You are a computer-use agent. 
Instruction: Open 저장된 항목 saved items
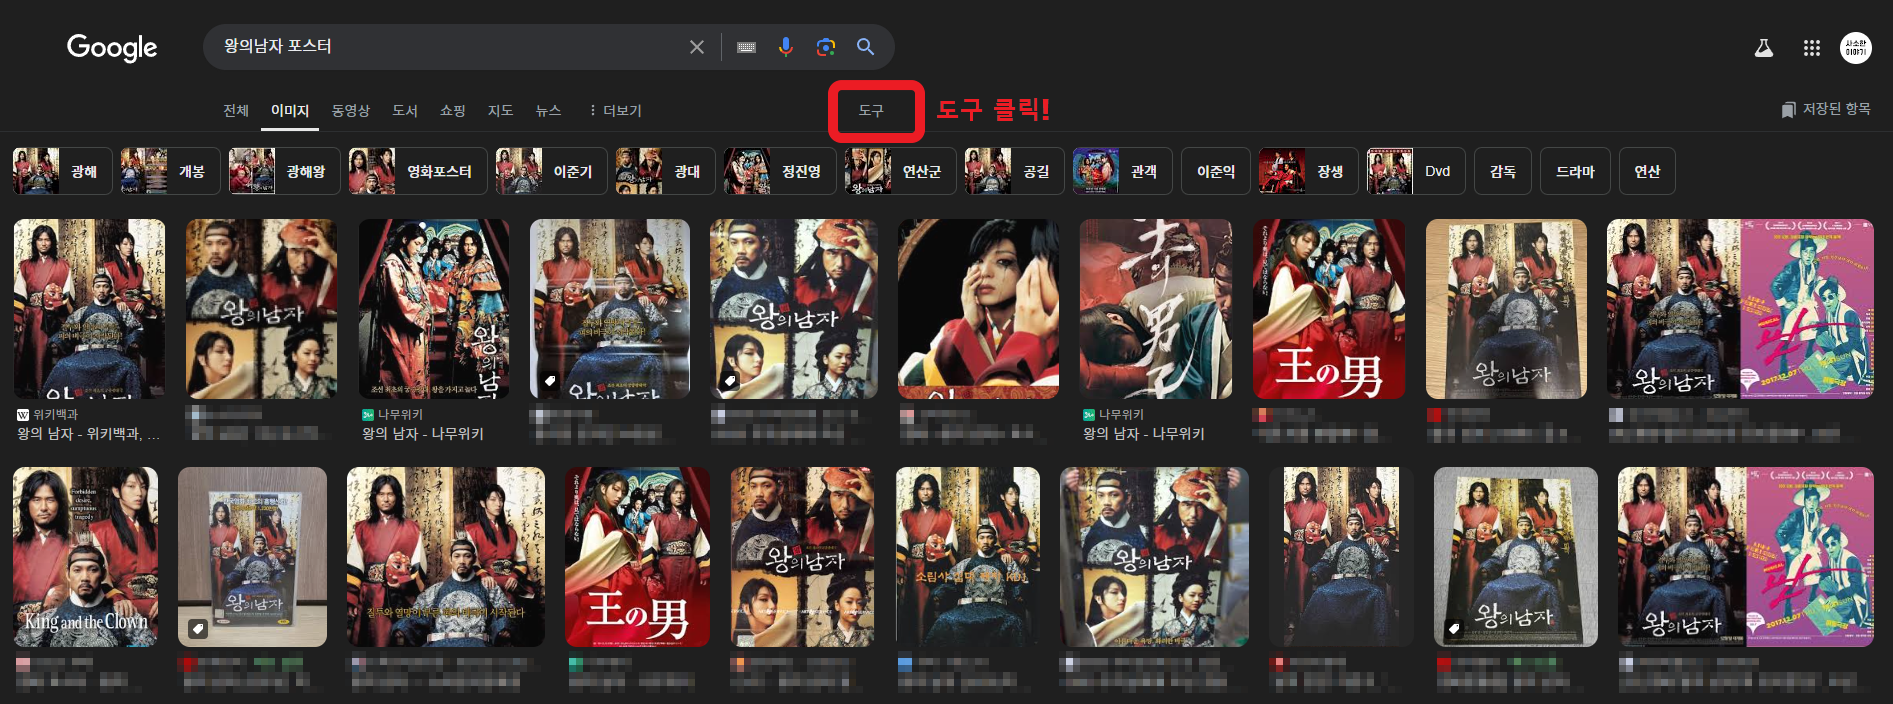pyautogui.click(x=1826, y=109)
